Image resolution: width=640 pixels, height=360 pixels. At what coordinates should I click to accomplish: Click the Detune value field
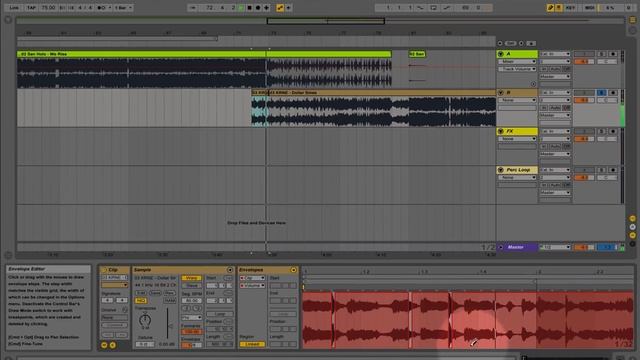pyautogui.click(x=144, y=344)
